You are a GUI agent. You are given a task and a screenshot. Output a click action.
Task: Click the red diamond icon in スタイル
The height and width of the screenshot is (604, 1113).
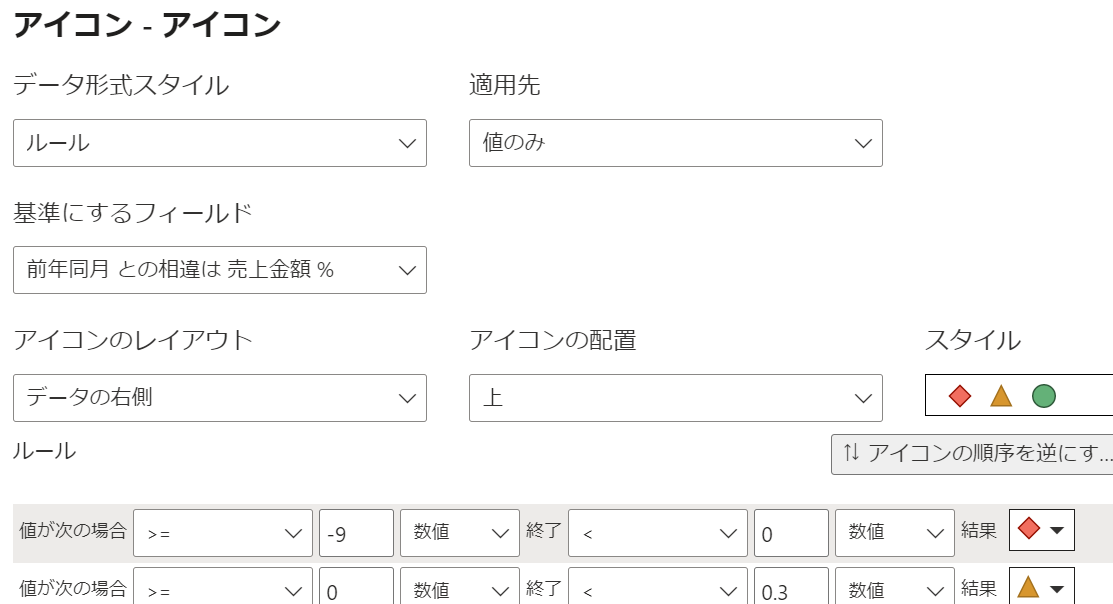960,397
